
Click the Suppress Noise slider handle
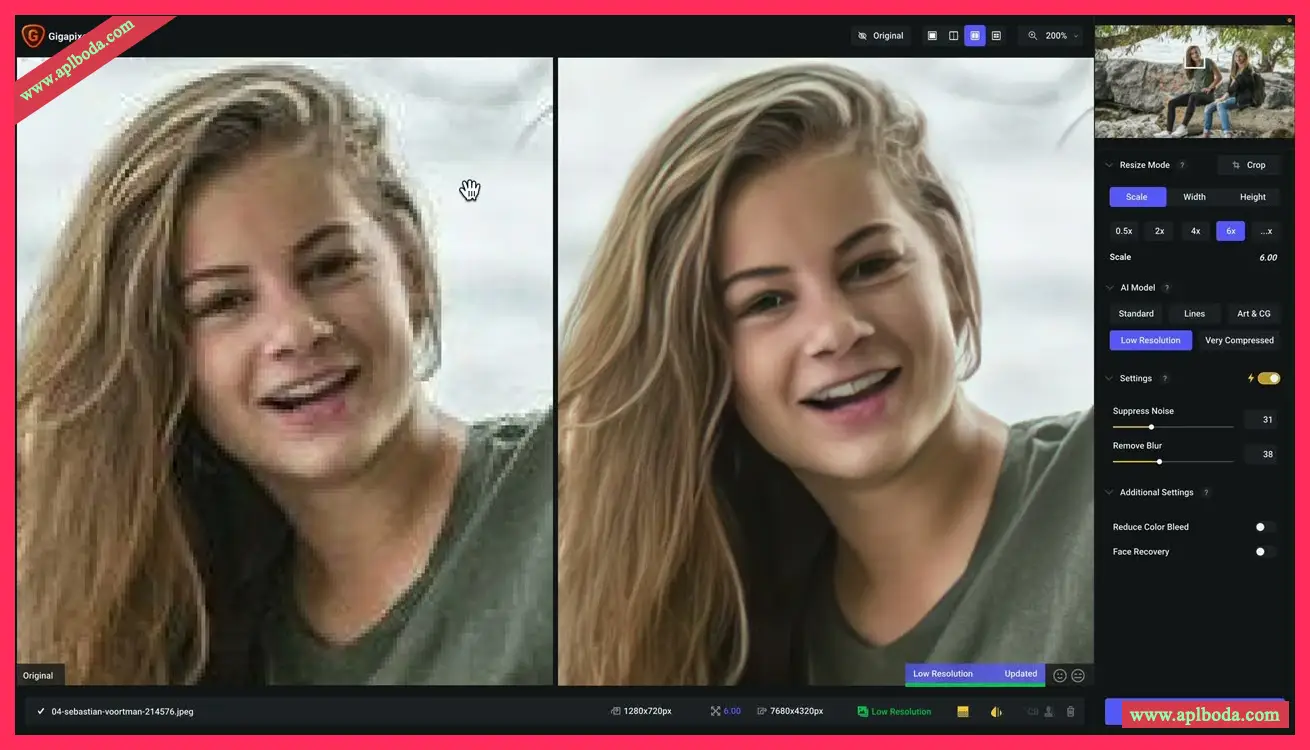[1151, 427]
